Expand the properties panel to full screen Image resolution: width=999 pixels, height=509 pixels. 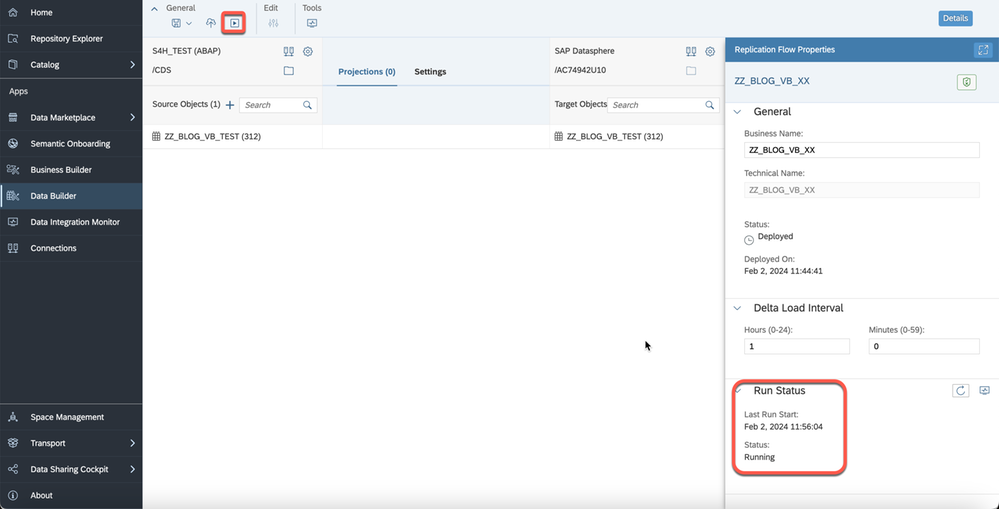coord(983,50)
